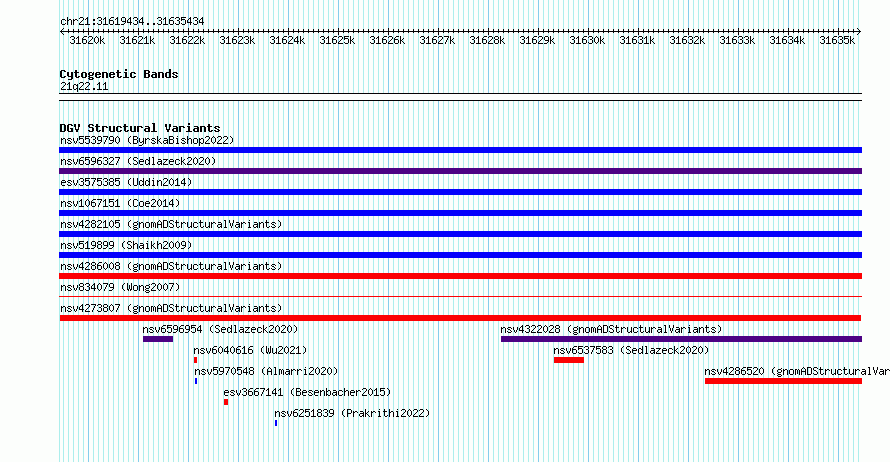Screen dimensions: 890x462
Task: Click nsv4322028 (gnomADStructuralVariants) label
Action: (611, 329)
